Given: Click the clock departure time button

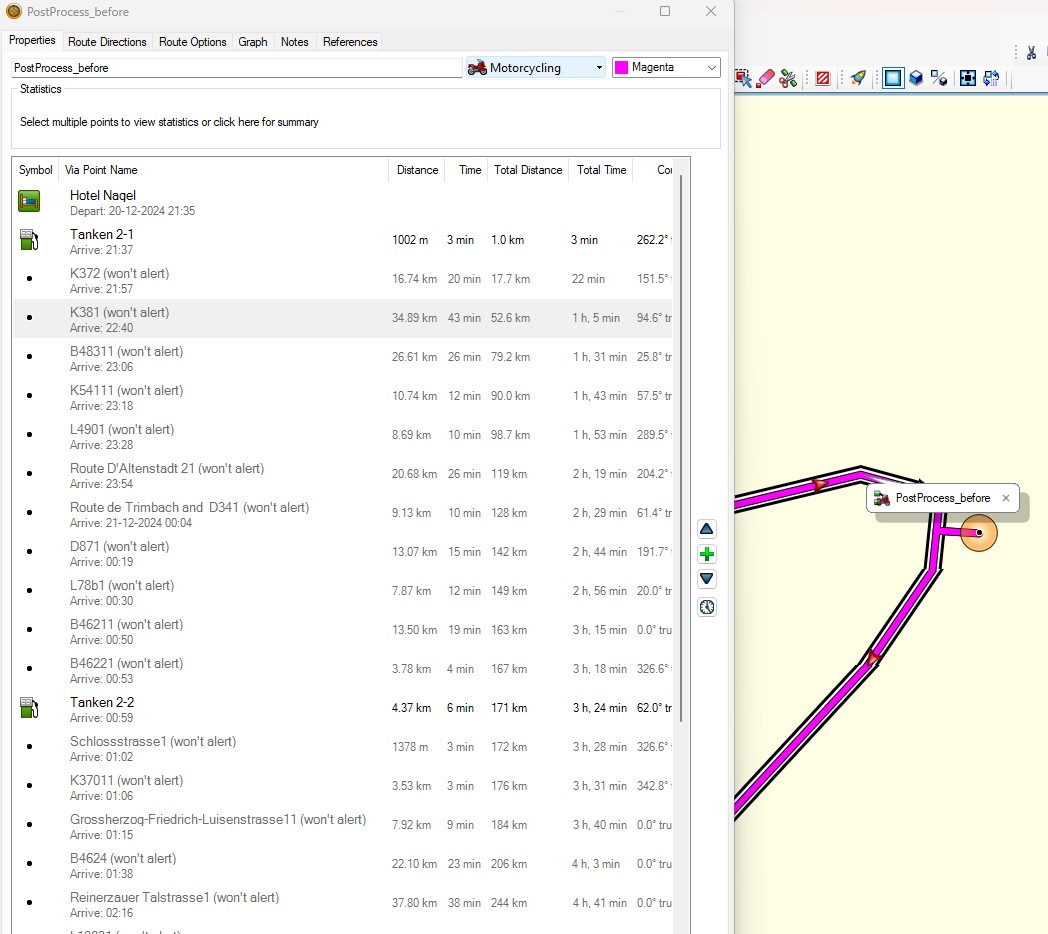Looking at the screenshot, I should (707, 607).
